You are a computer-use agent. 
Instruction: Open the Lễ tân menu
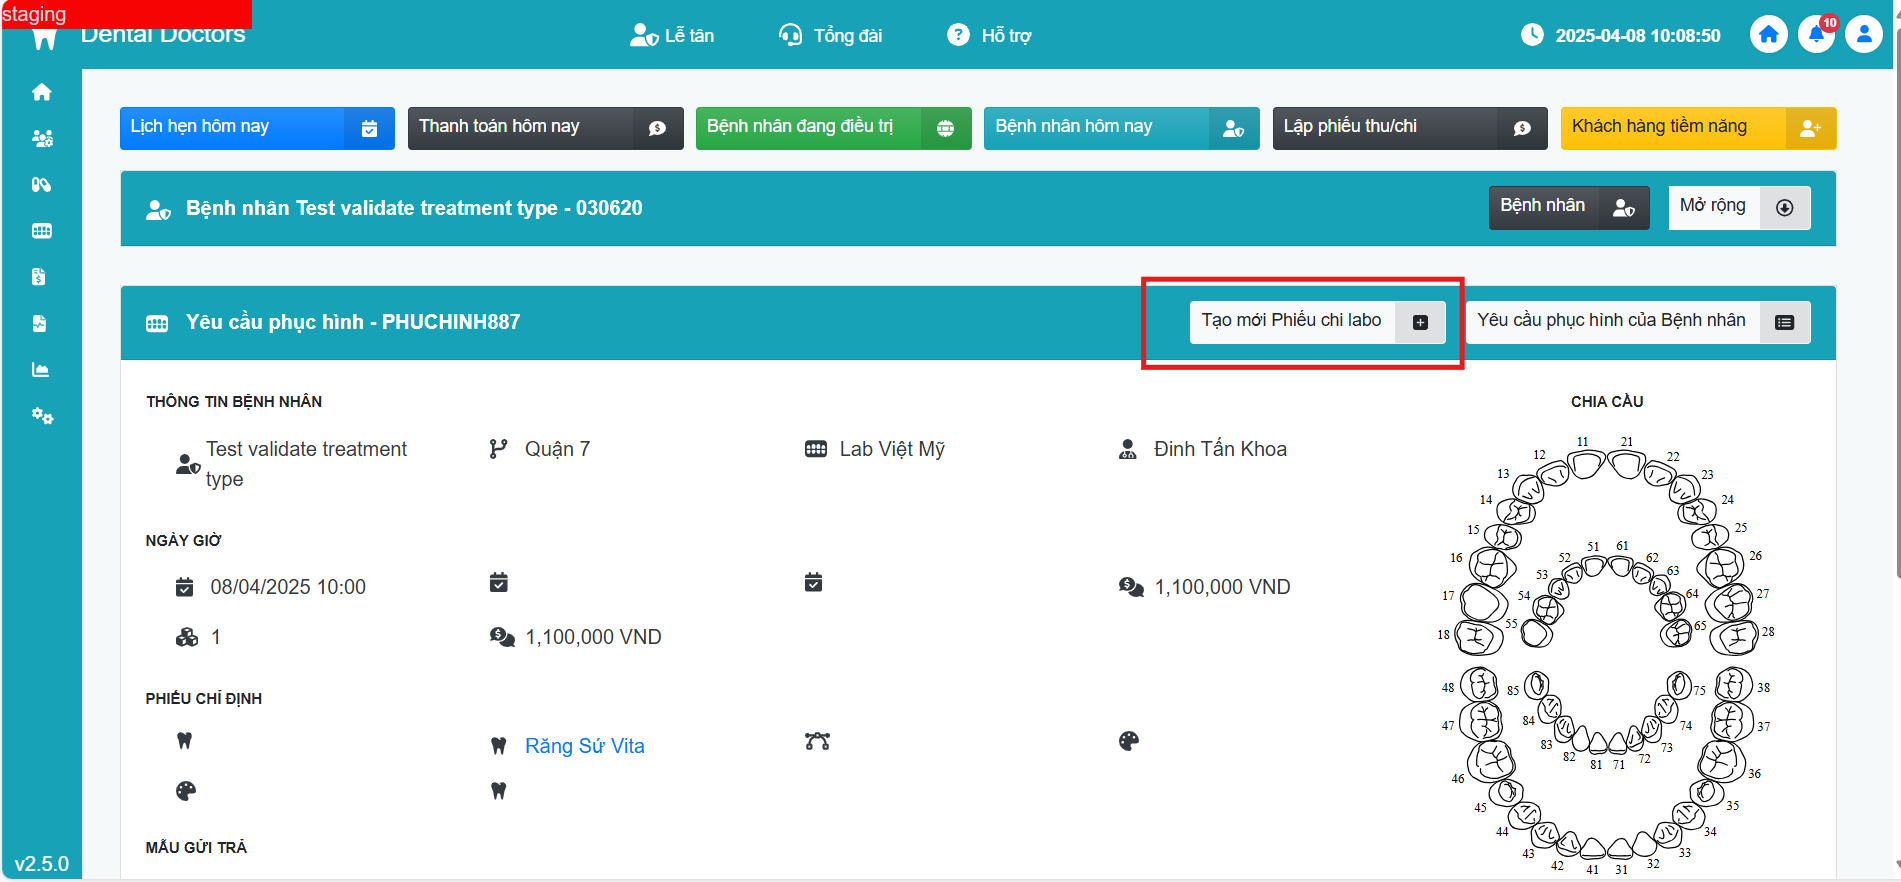pos(673,36)
